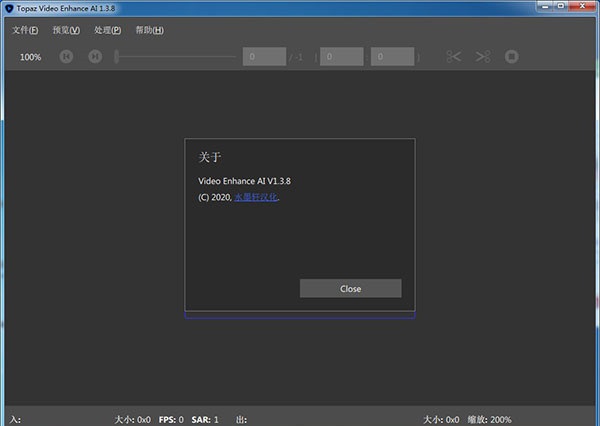
Task: Open the 文件(F) menu
Action: [x=25, y=30]
